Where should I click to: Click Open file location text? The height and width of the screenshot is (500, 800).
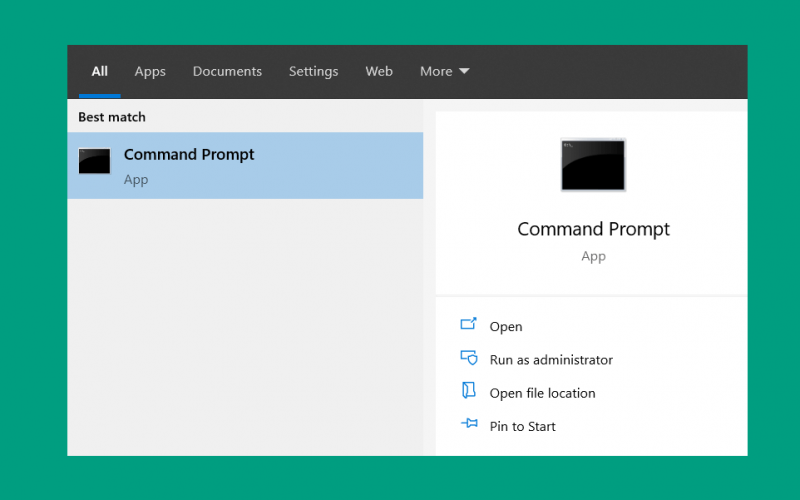[x=542, y=393]
